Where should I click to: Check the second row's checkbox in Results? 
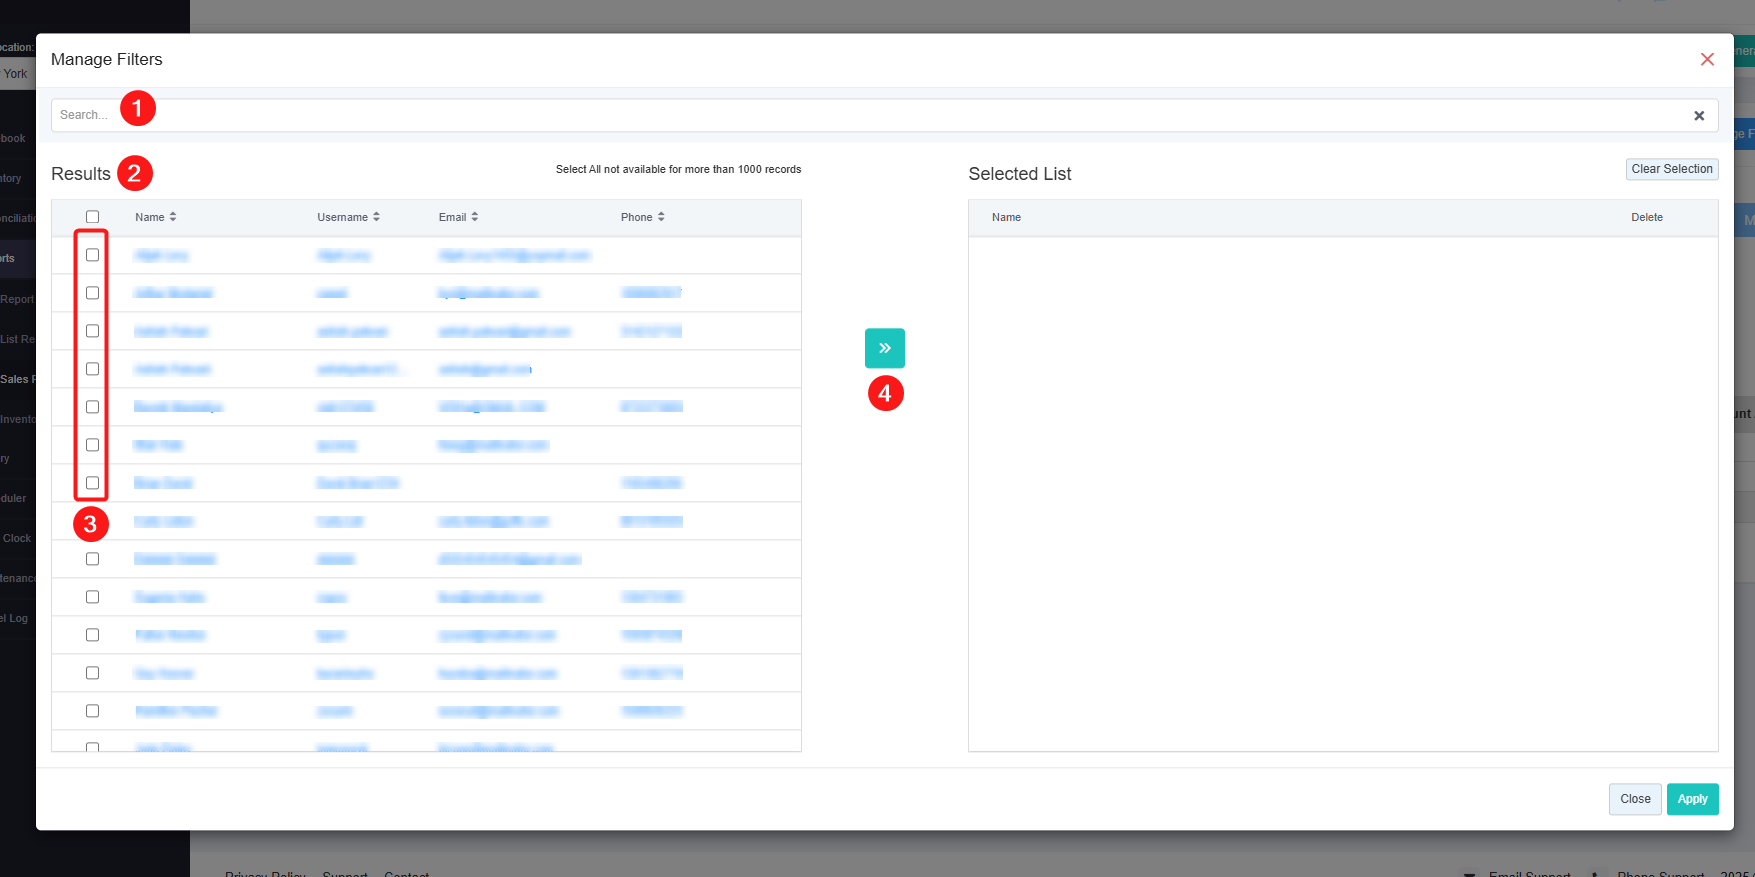(x=93, y=293)
